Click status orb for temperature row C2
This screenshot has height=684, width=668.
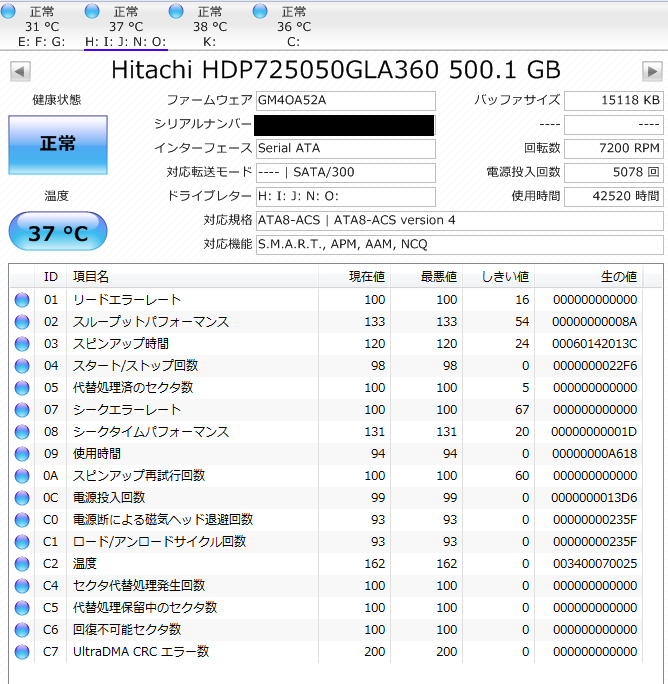pos(22,564)
